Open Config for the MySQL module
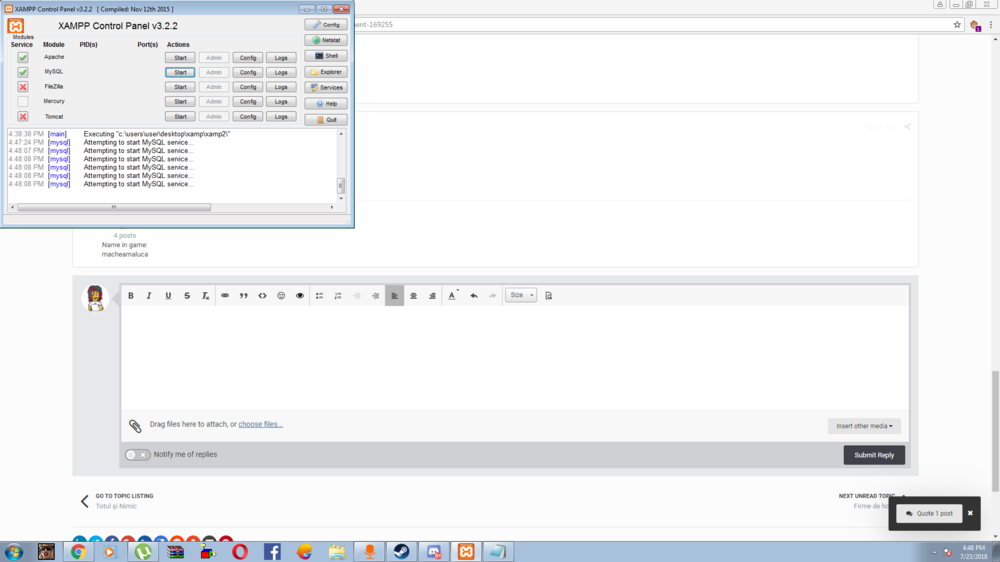Screen dimensions: 1000x562 pos(247,72)
